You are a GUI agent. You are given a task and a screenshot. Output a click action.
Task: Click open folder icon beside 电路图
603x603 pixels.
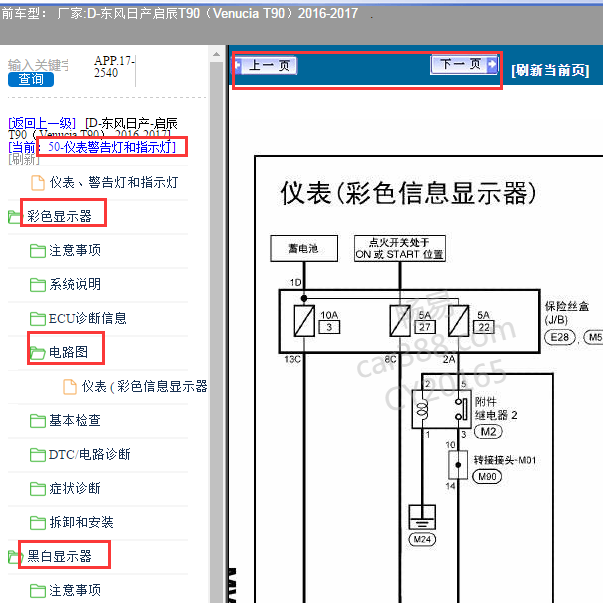click(x=38, y=353)
